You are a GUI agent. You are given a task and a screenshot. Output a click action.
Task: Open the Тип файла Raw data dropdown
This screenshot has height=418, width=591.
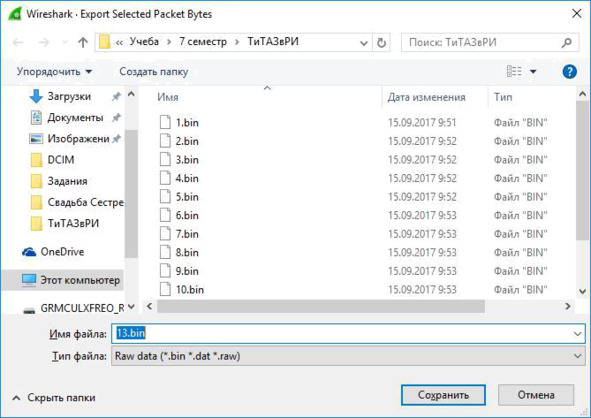pyautogui.click(x=348, y=356)
